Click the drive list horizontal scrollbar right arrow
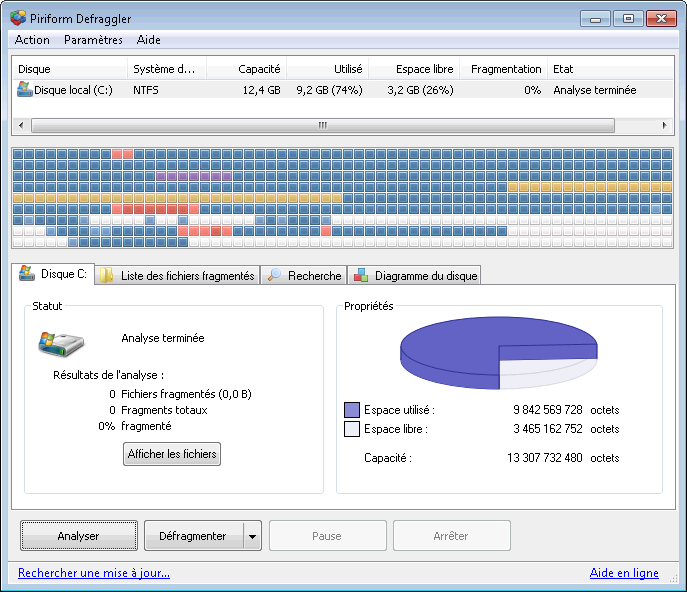 click(x=665, y=126)
